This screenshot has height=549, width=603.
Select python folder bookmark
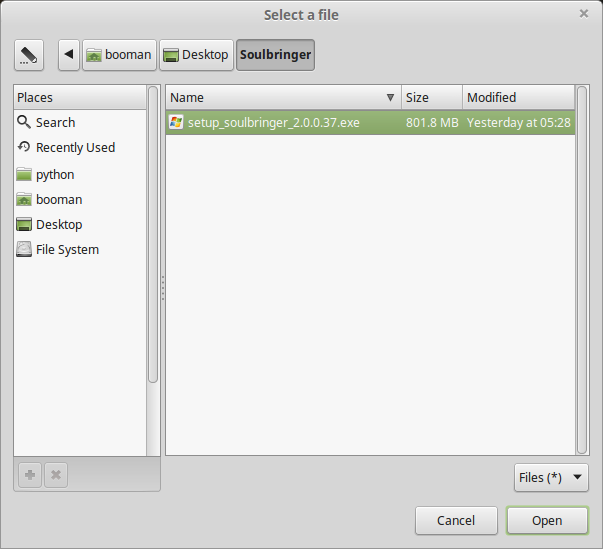coord(80,175)
